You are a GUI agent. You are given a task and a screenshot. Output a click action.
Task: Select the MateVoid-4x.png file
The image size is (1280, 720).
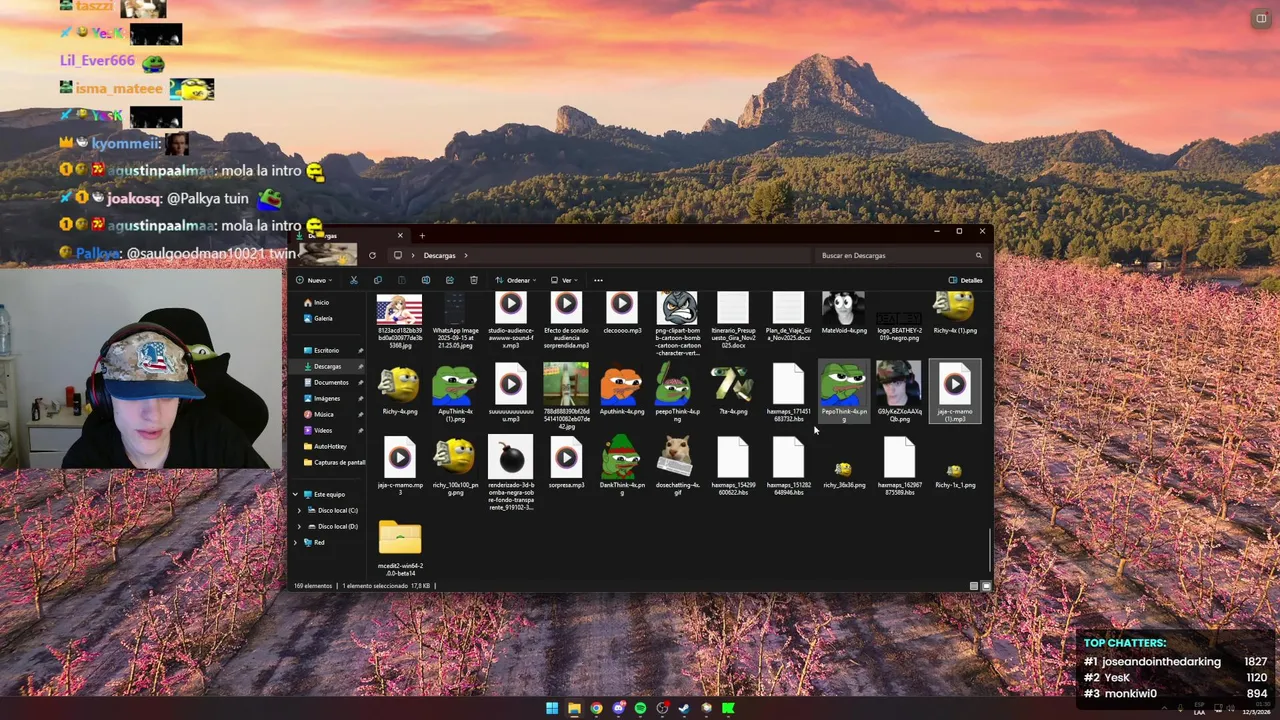click(844, 313)
